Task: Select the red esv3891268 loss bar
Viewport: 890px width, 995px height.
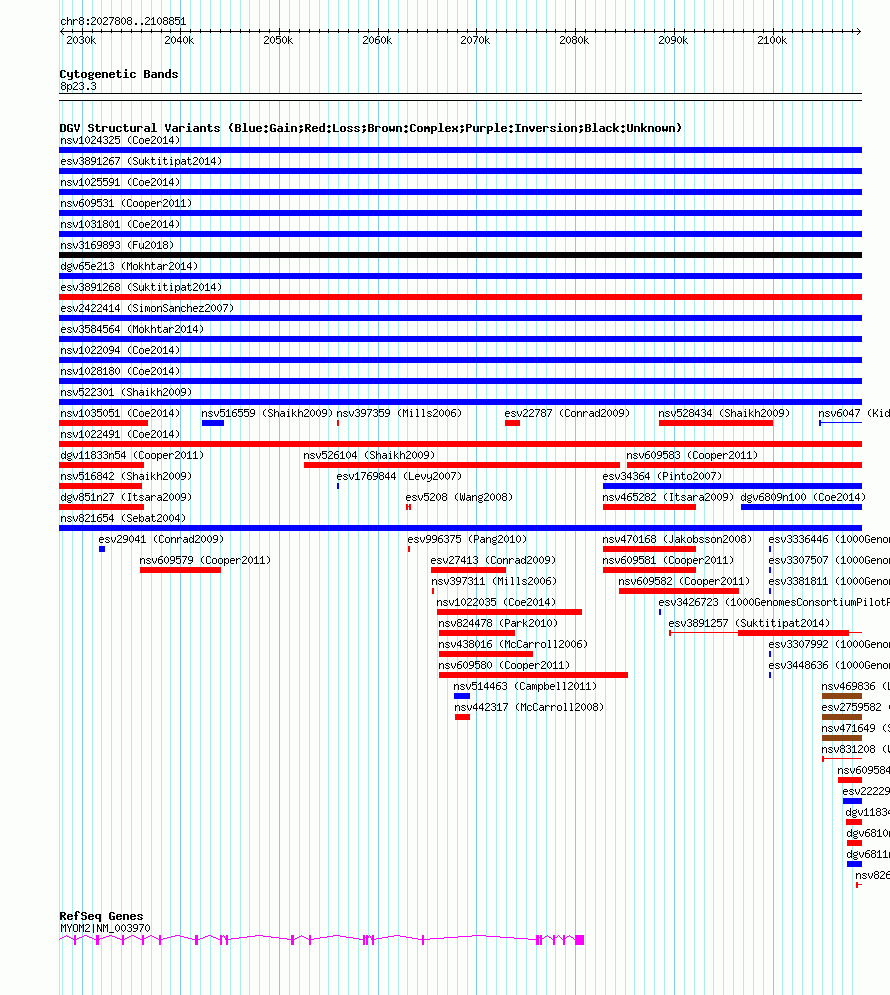Action: (461, 297)
